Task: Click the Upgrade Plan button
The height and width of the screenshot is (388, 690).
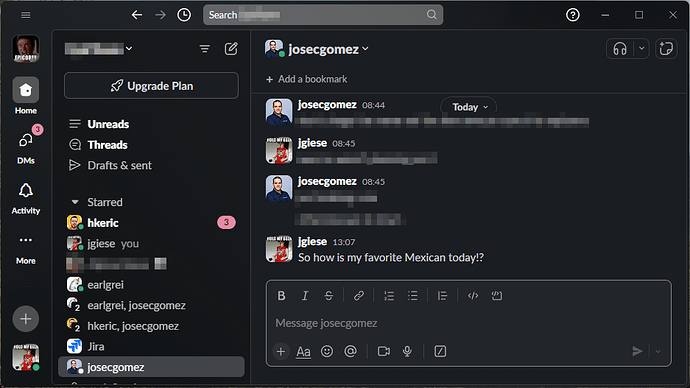Action: coord(151,86)
